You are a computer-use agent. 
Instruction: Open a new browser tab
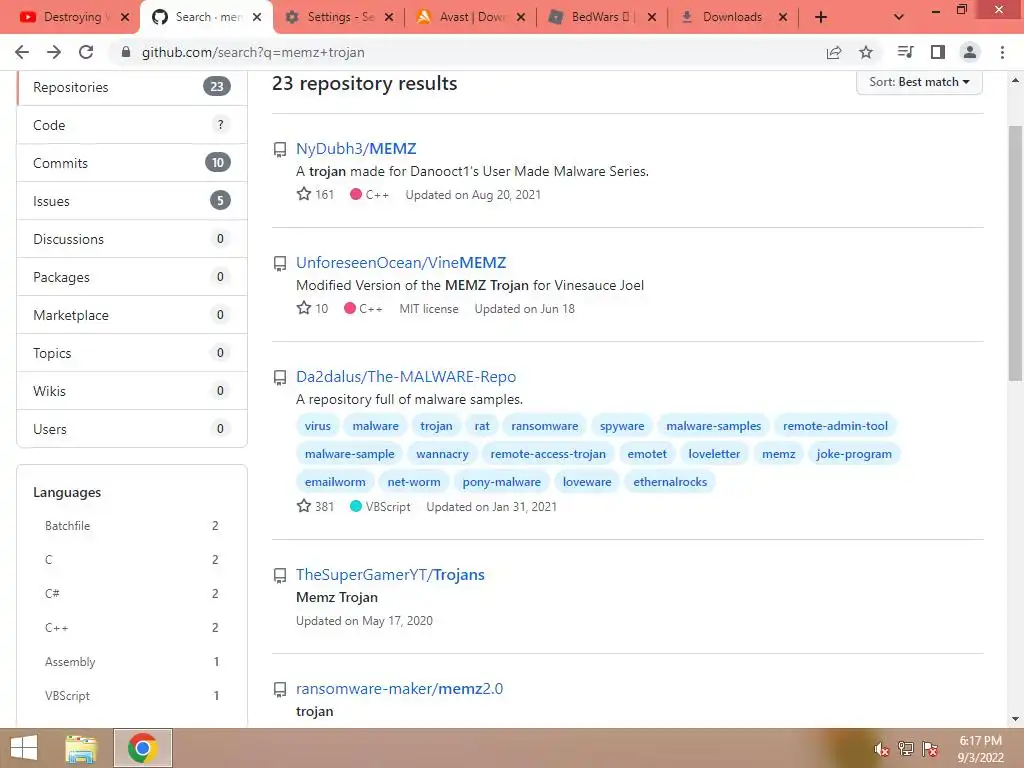pyautogui.click(x=821, y=17)
